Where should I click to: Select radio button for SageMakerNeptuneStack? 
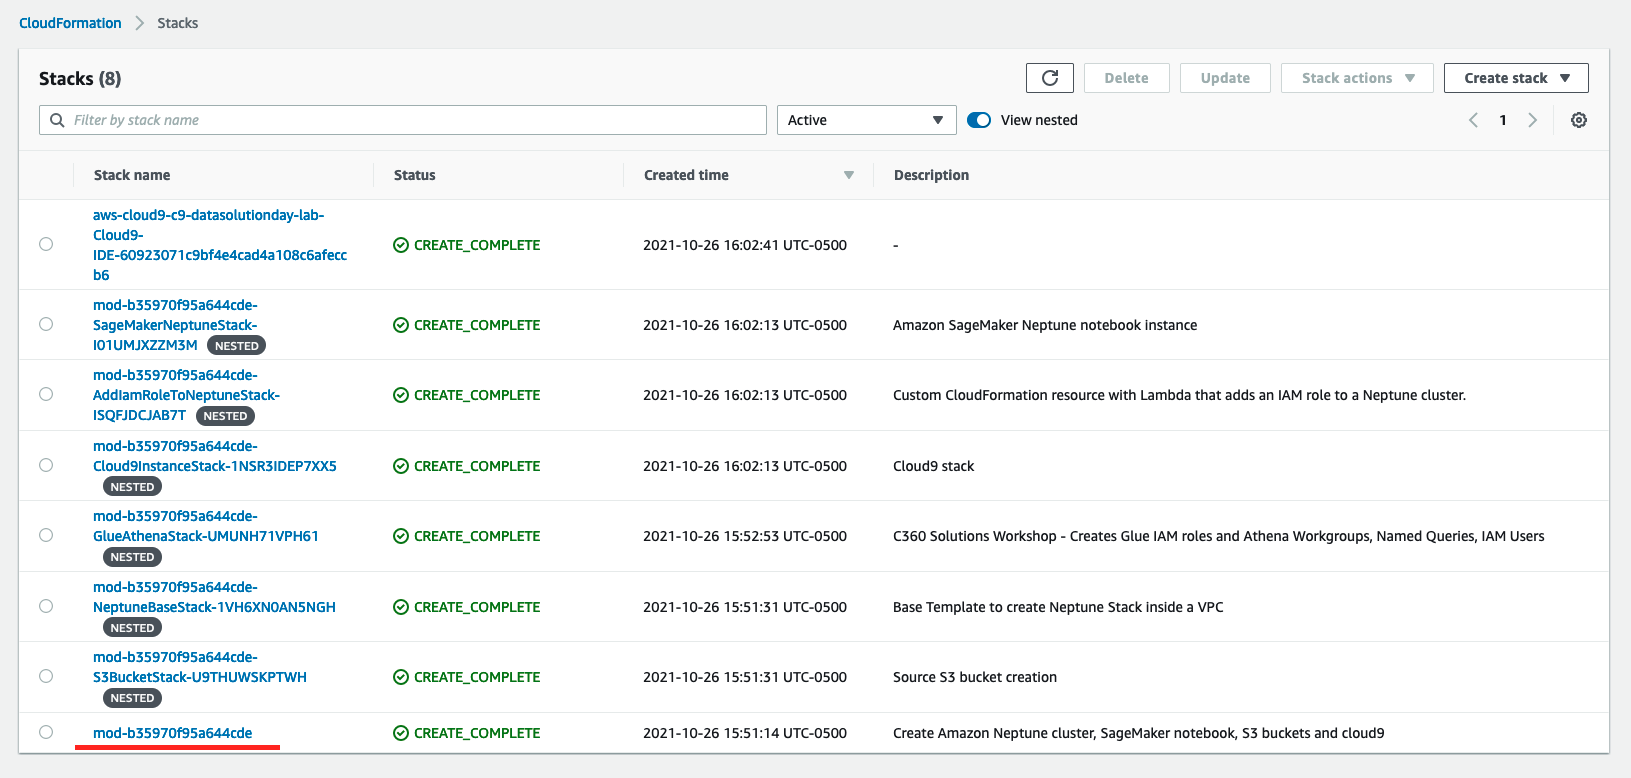point(46,324)
